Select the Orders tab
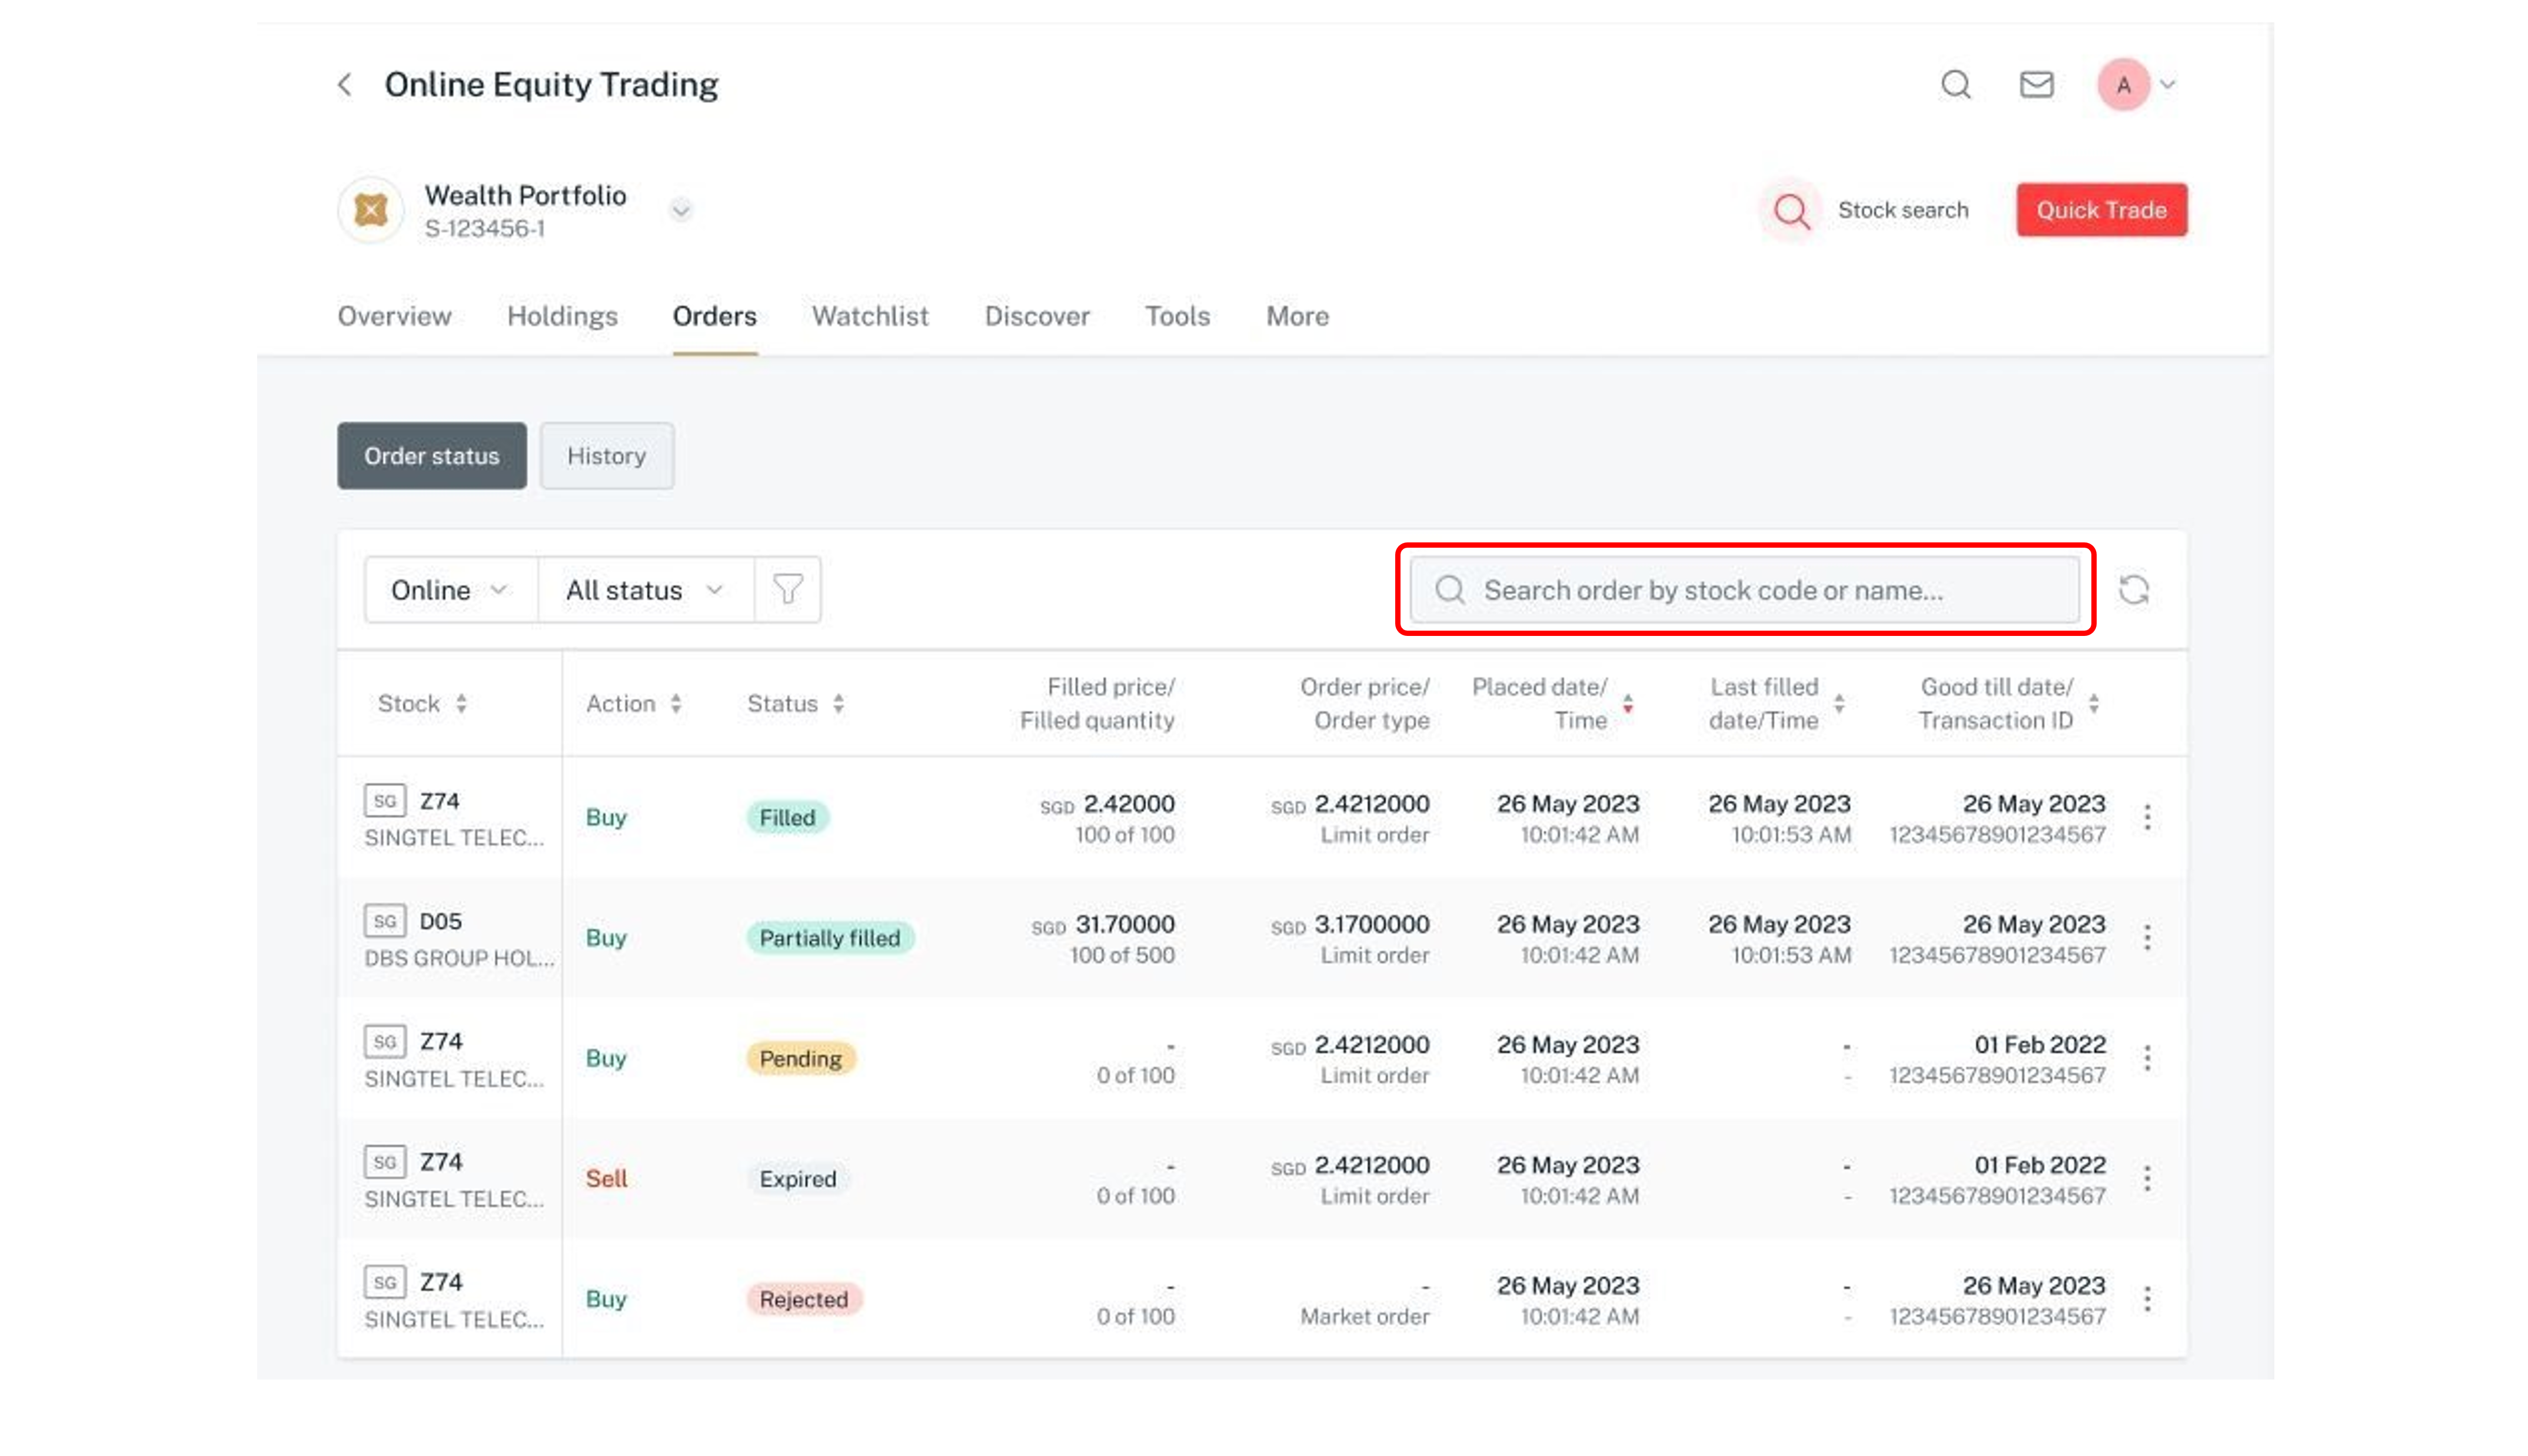 [x=714, y=316]
